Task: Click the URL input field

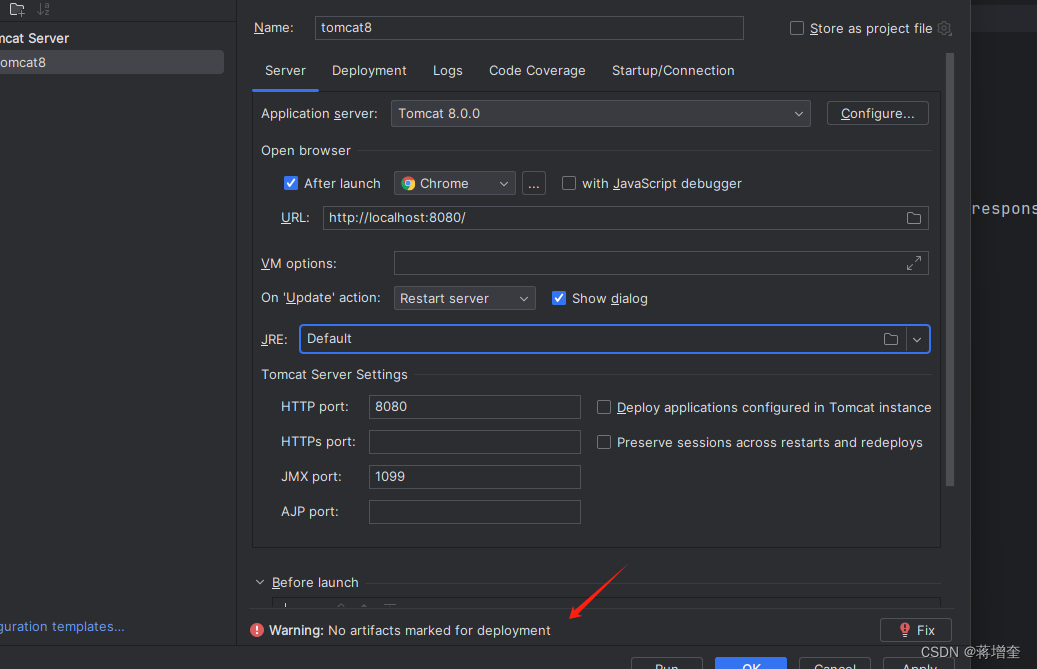Action: 626,218
